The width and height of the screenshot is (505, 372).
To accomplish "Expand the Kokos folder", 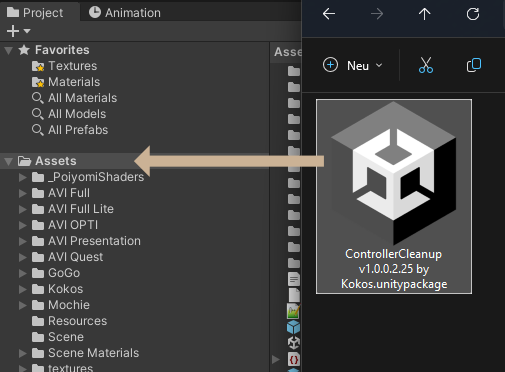I will pyautogui.click(x=23, y=289).
